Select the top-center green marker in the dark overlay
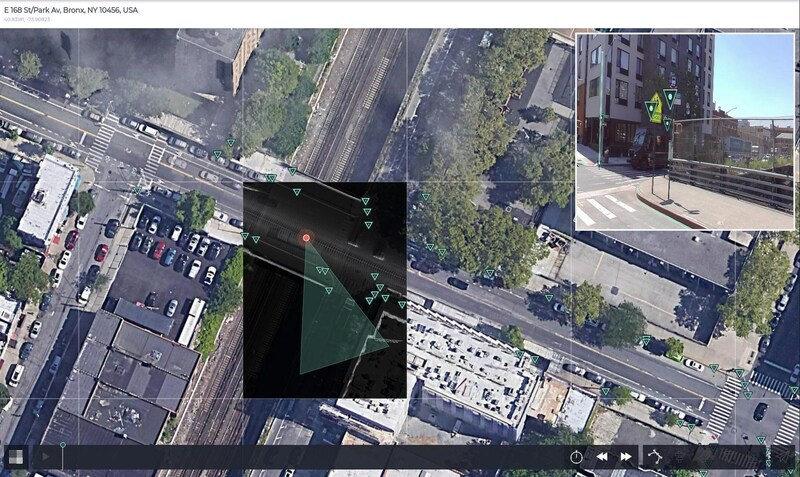This screenshot has height=477, width=800. point(296,191)
